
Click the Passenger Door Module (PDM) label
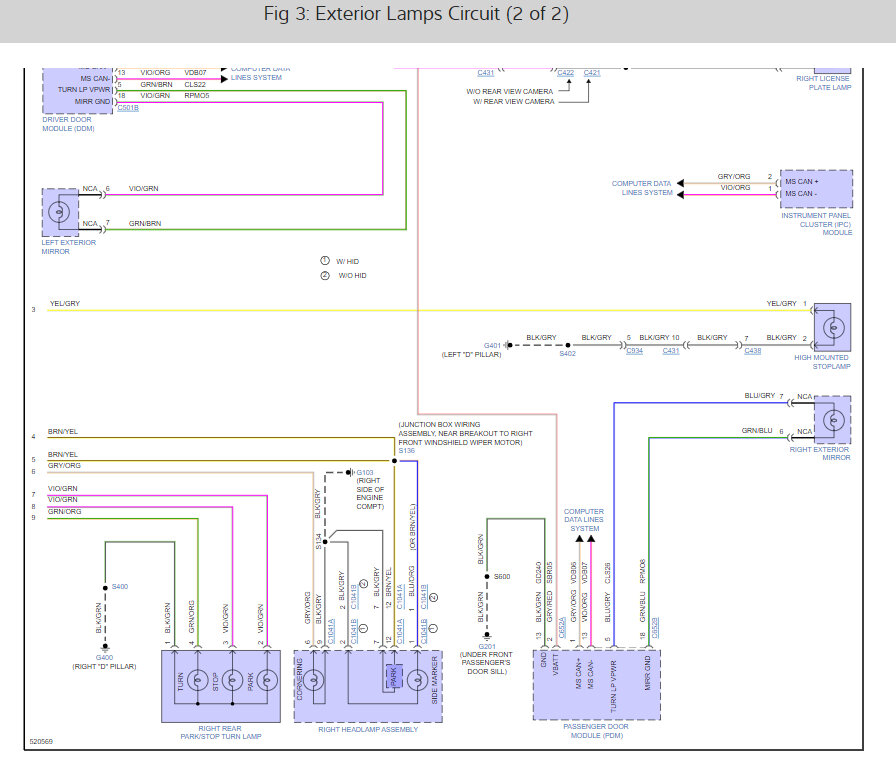596,735
